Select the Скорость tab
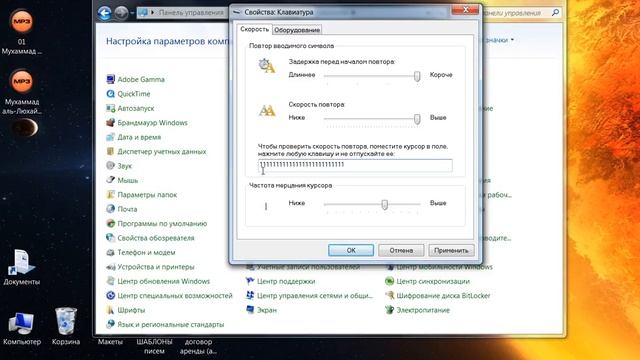This screenshot has height=360, width=640. [254, 29]
